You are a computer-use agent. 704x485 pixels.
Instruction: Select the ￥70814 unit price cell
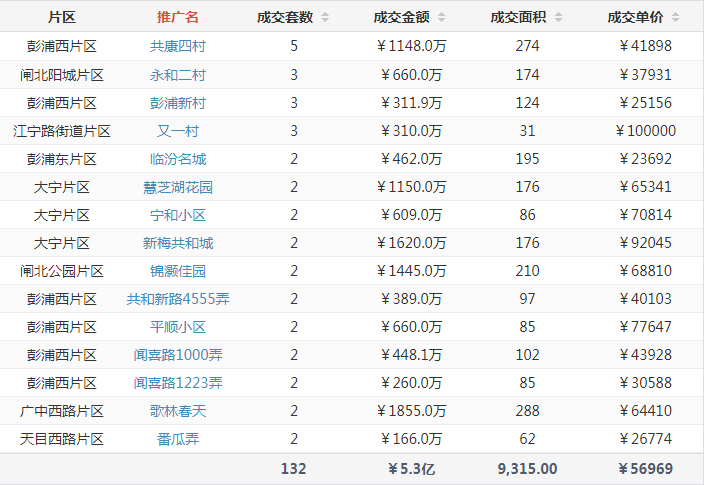[x=646, y=215]
